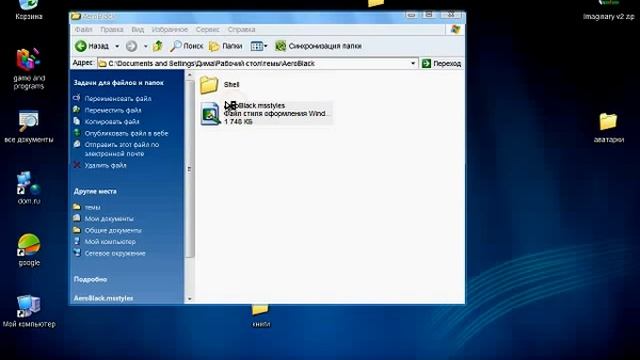Click the task pane scrollbar down arrow
The width and height of the screenshot is (640, 360).
pyautogui.click(x=189, y=299)
